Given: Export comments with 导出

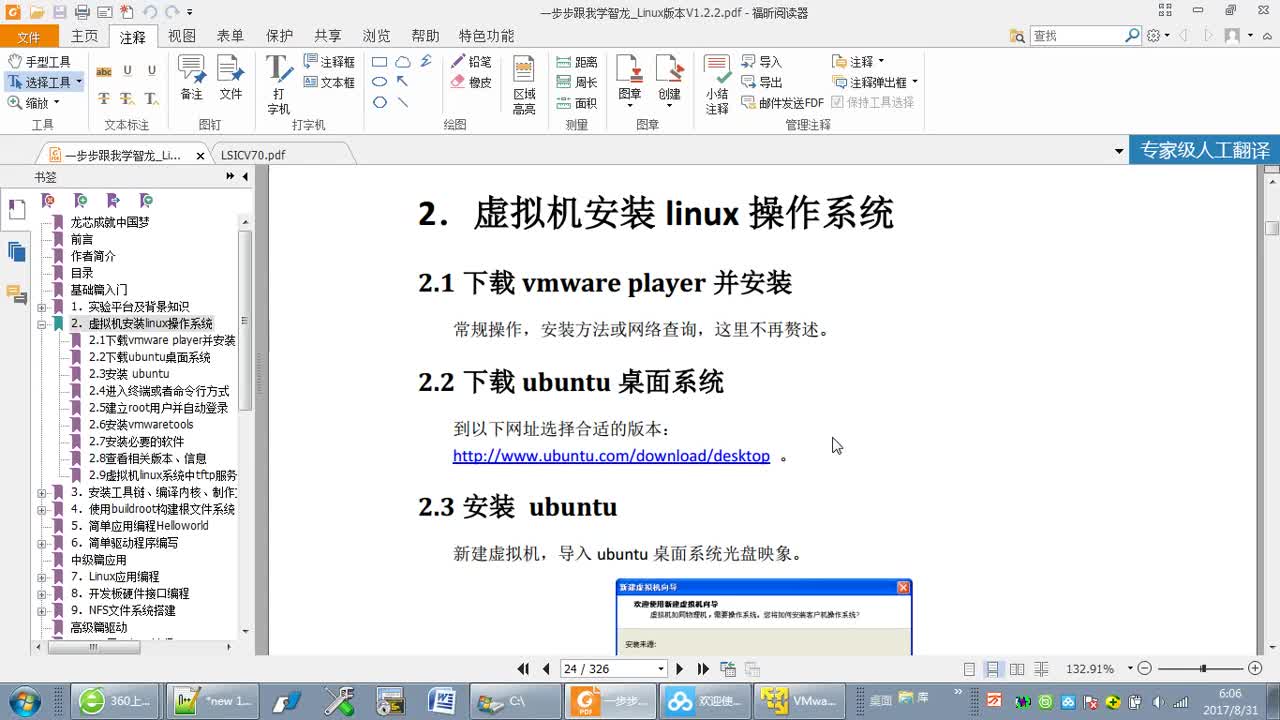Looking at the screenshot, I should (x=762, y=82).
